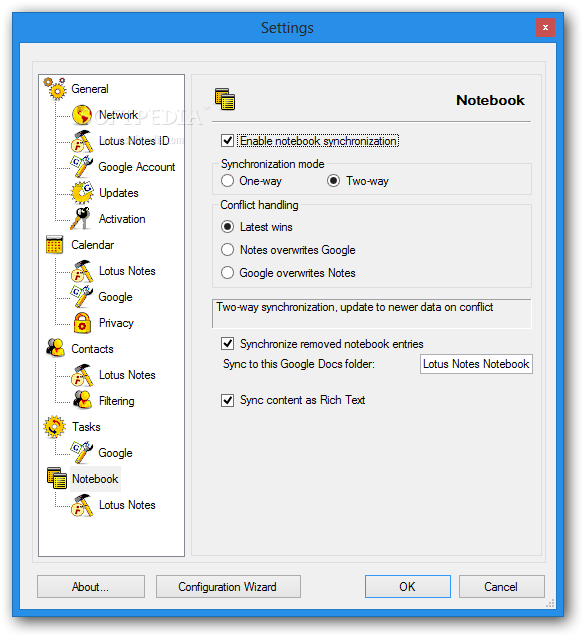Image resolution: width=584 pixels, height=637 pixels.
Task: Open the Activation settings page
Action: (x=122, y=219)
